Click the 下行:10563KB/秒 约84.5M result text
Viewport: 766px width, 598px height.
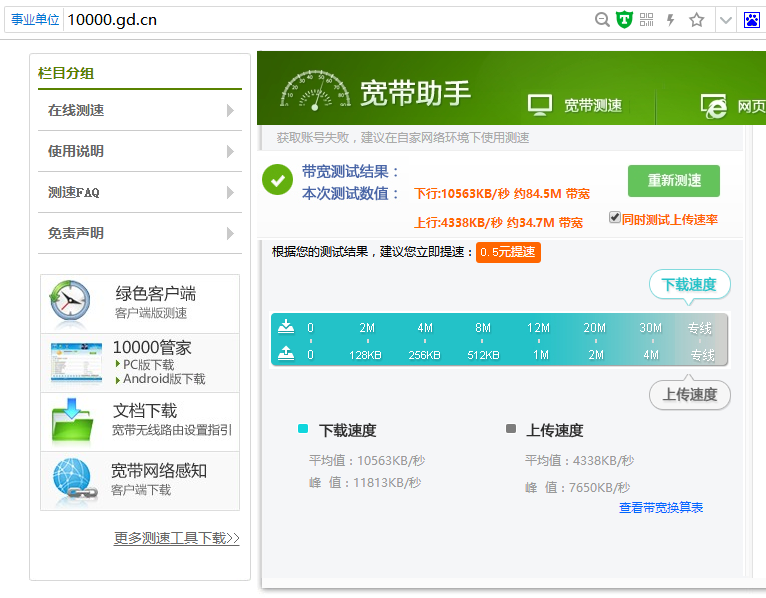(x=502, y=193)
